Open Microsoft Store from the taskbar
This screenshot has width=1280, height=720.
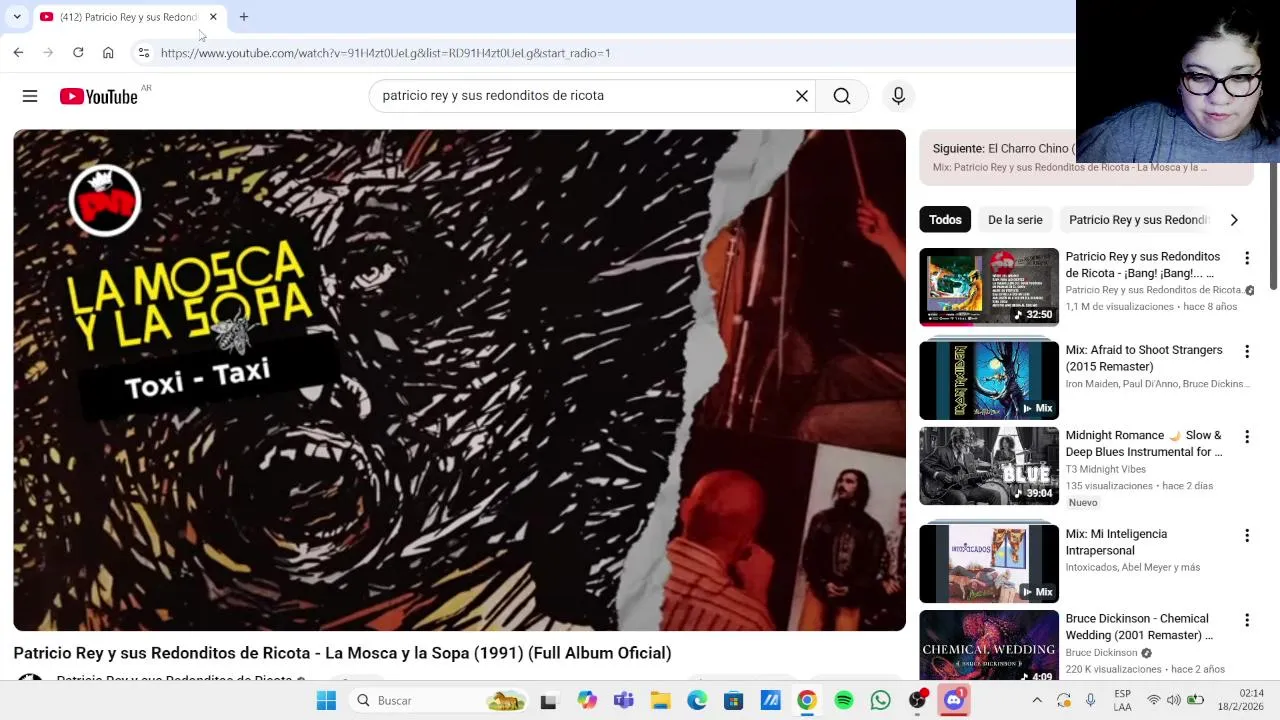click(x=734, y=700)
